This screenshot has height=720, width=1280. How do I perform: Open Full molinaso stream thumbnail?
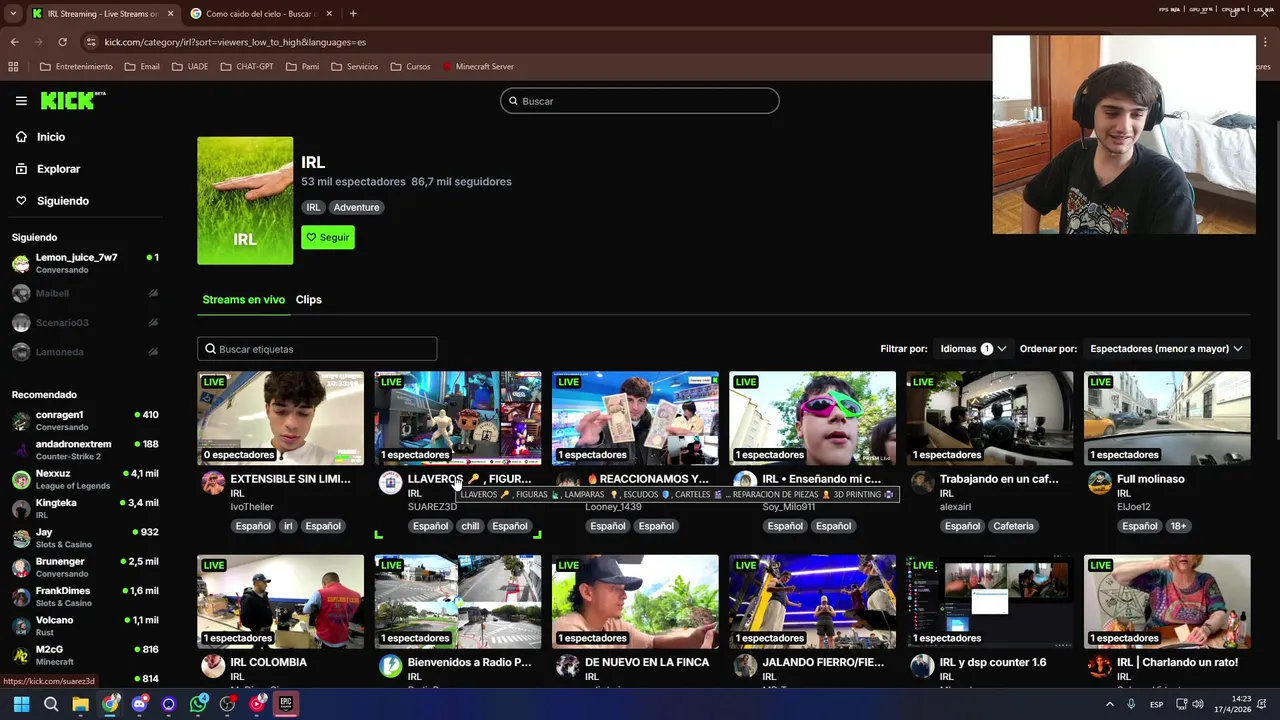(x=1167, y=418)
